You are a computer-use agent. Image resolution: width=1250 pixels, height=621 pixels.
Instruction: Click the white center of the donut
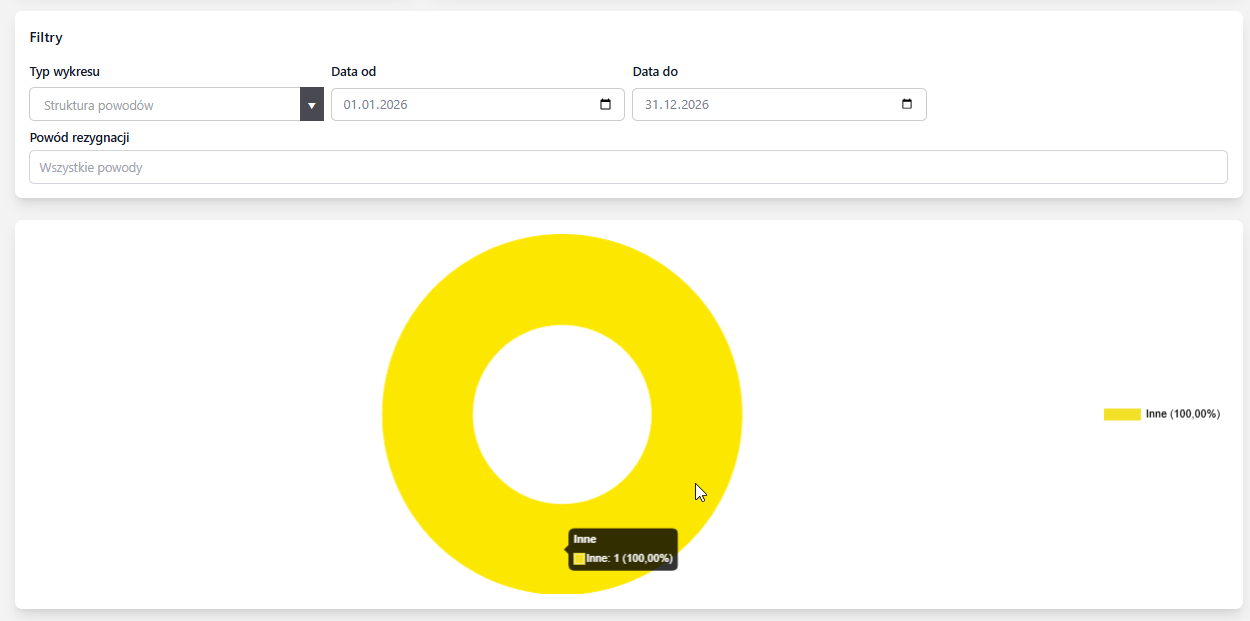562,414
